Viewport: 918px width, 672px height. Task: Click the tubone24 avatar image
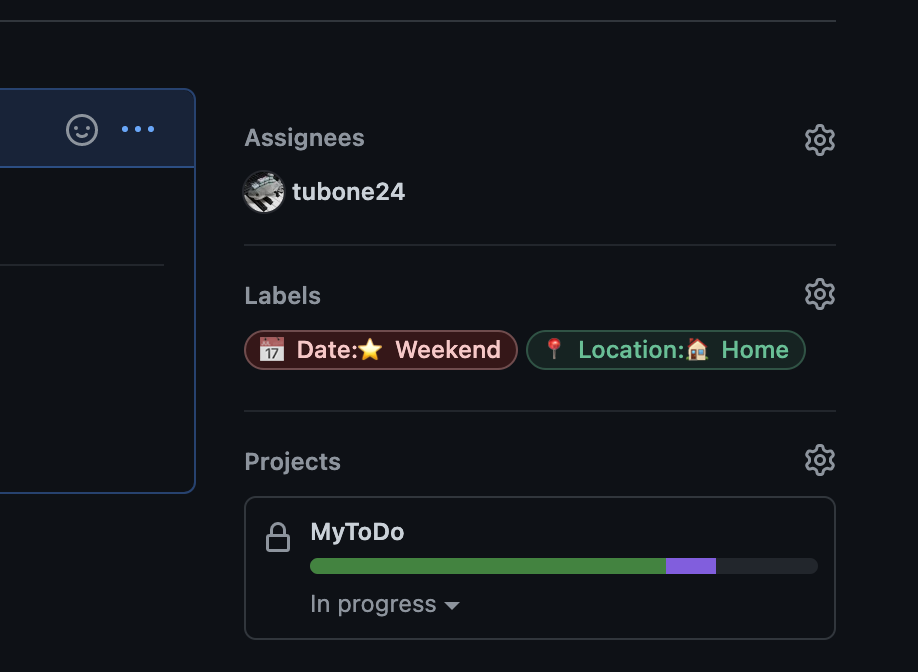[264, 192]
